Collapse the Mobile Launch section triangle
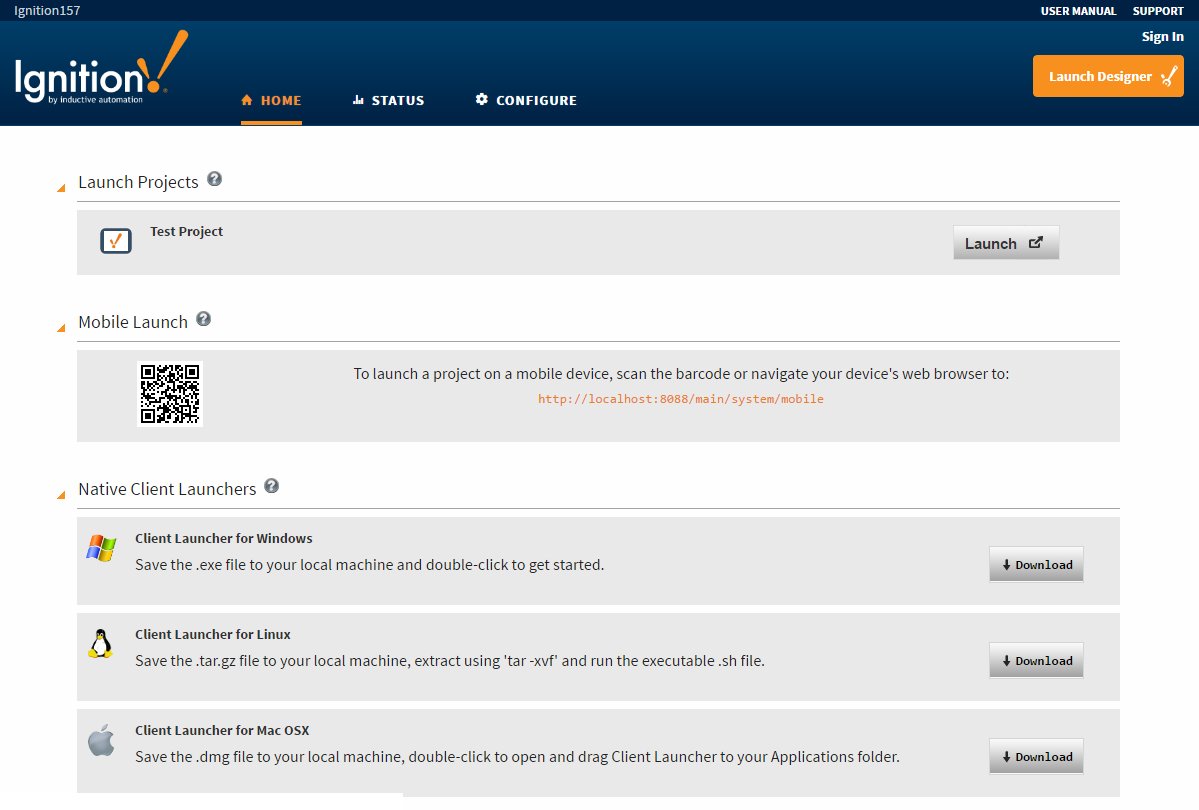 pos(62,325)
